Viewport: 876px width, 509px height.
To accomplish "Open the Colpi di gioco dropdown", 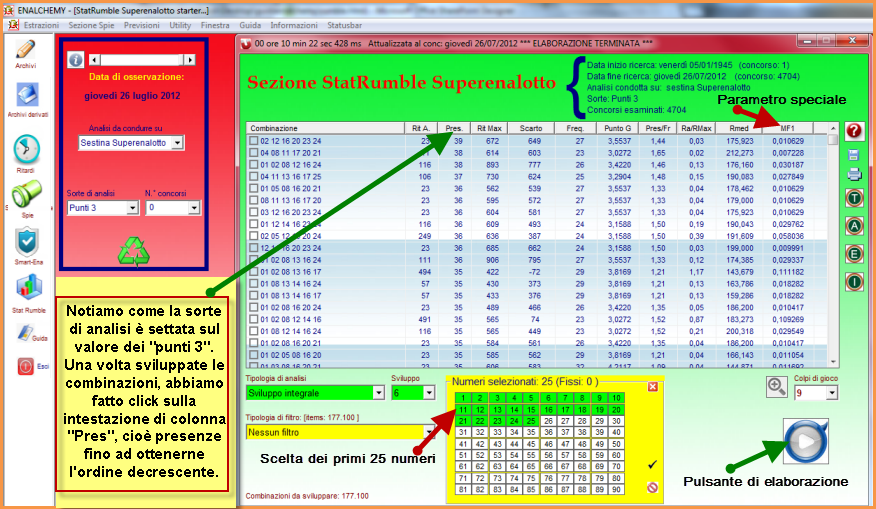I will [832, 393].
